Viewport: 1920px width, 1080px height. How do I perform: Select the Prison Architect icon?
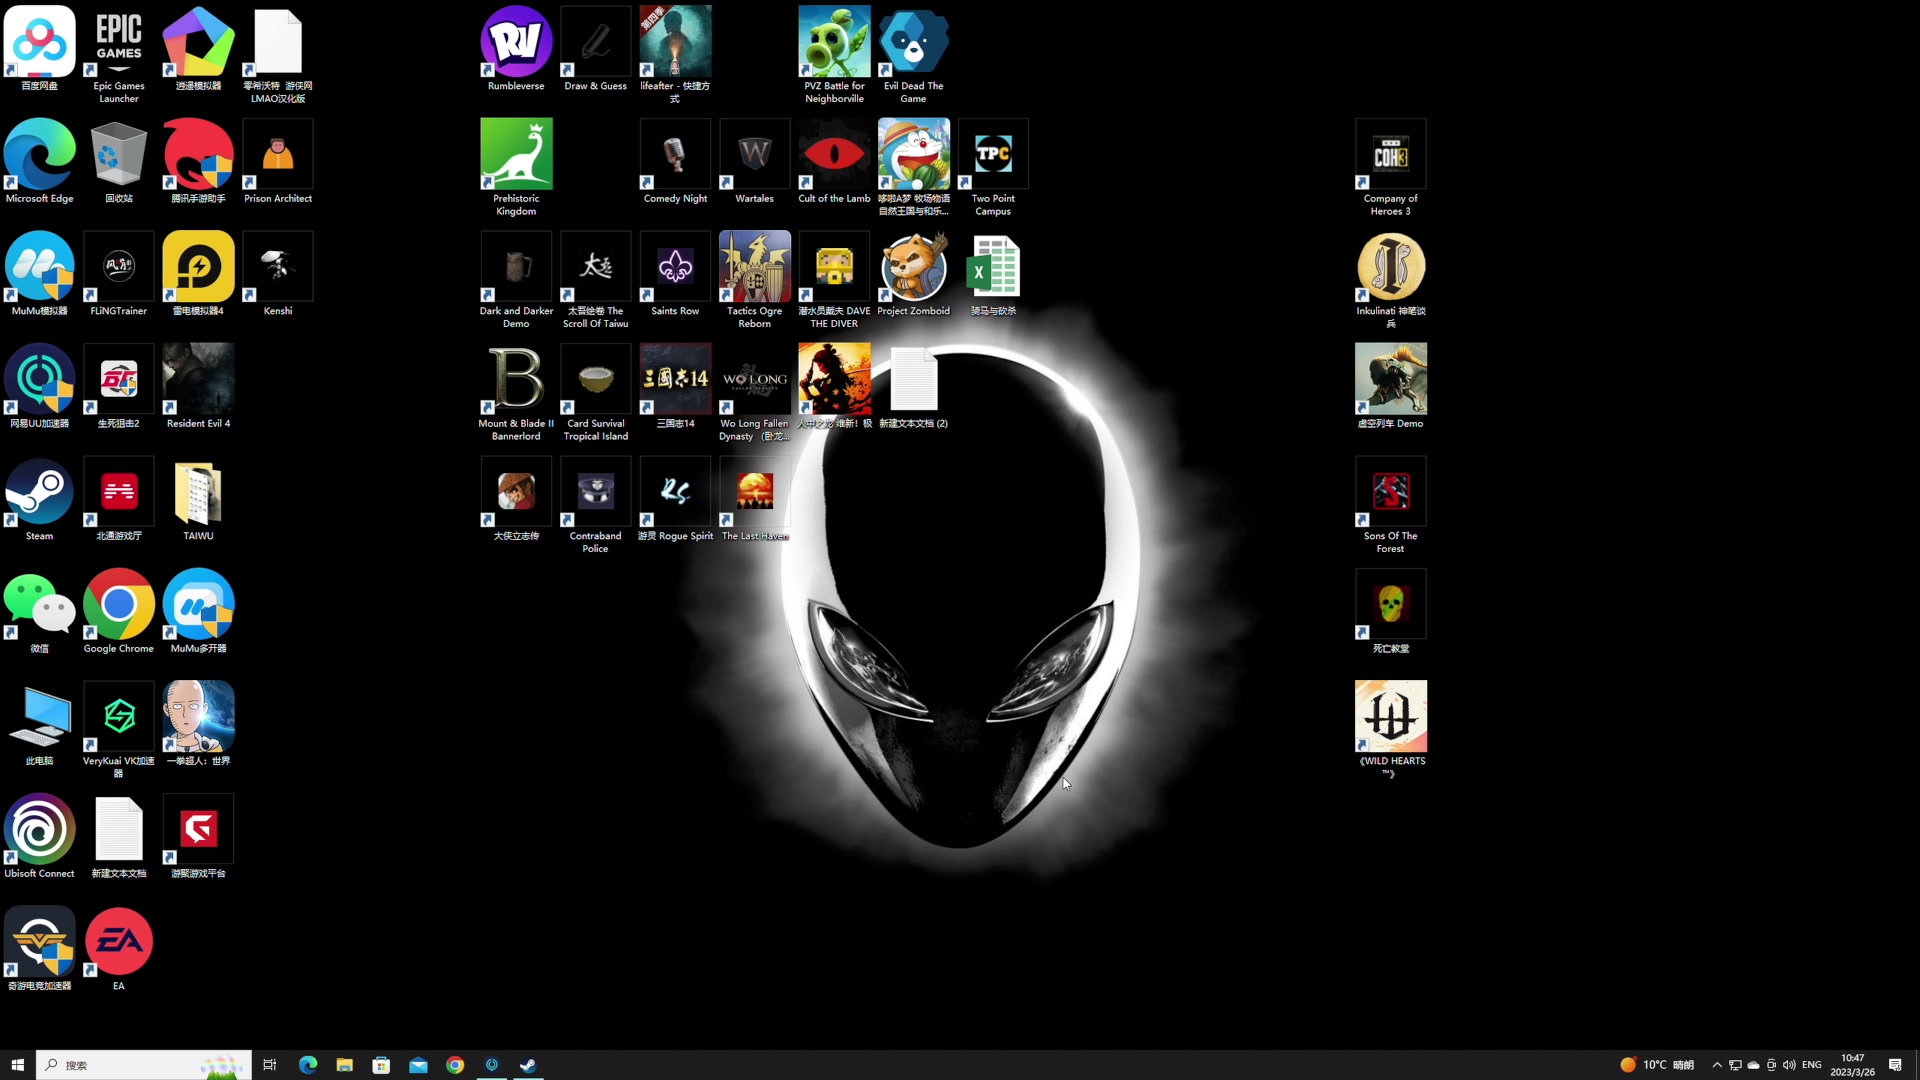(x=278, y=161)
